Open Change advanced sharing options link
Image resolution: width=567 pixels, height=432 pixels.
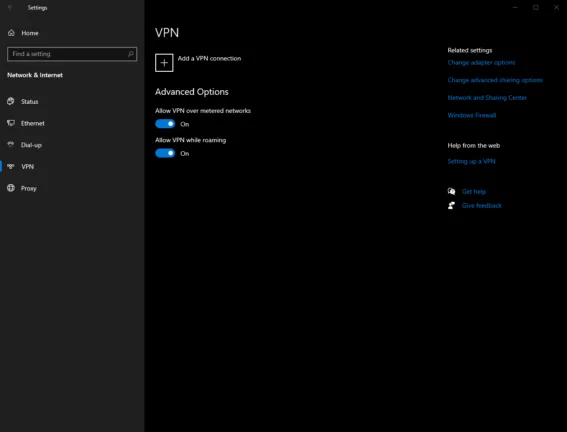(x=495, y=80)
